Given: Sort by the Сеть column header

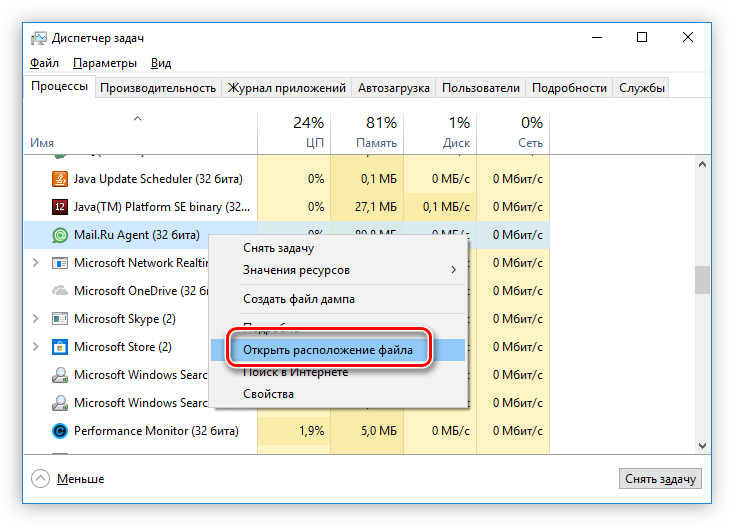Looking at the screenshot, I should (513, 133).
